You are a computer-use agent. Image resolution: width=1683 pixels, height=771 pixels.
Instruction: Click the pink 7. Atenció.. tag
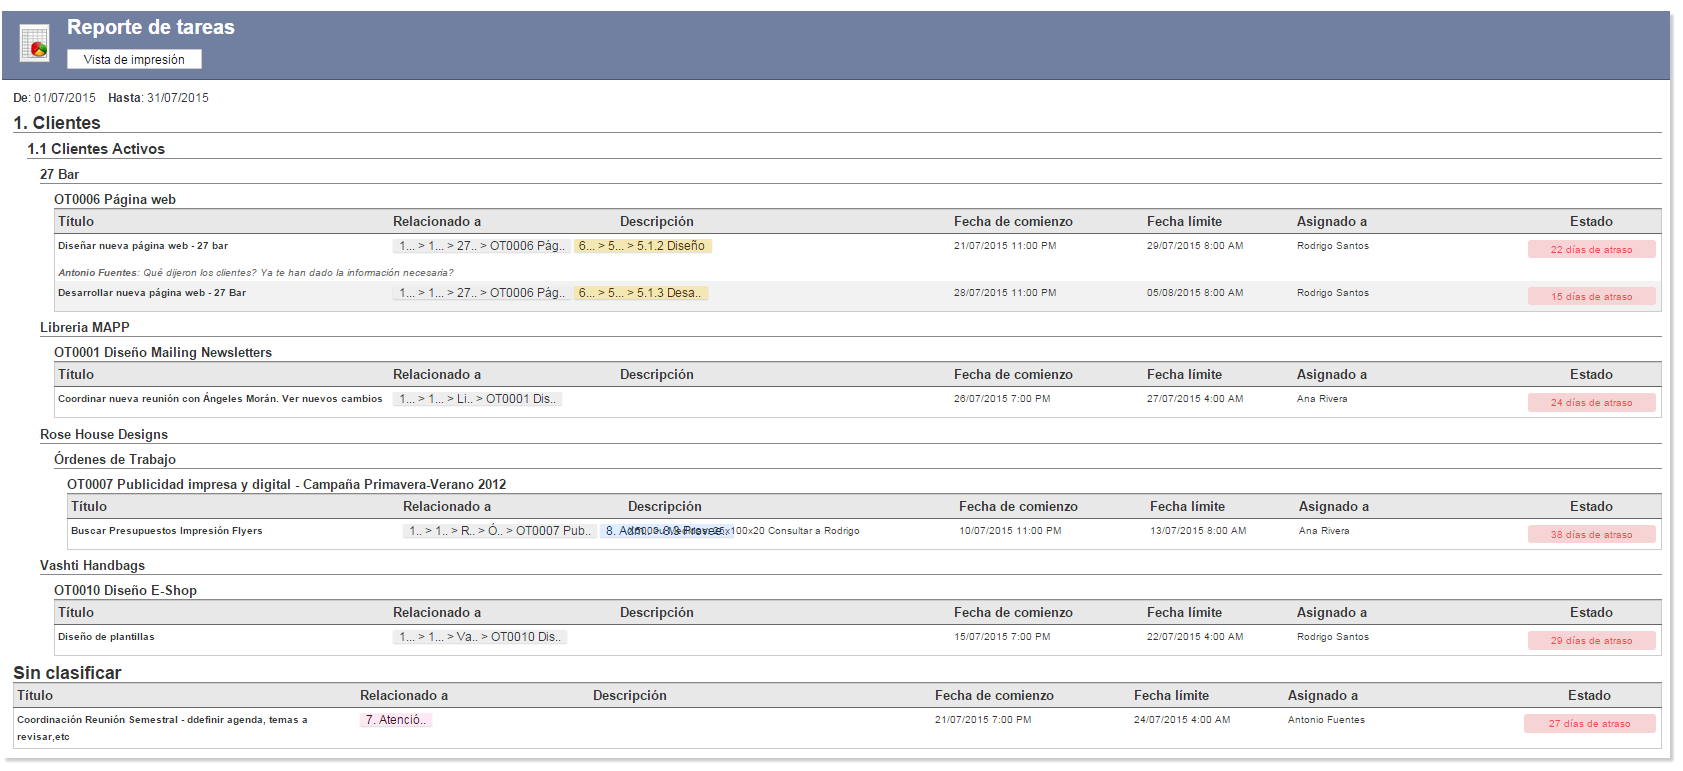[x=396, y=720]
